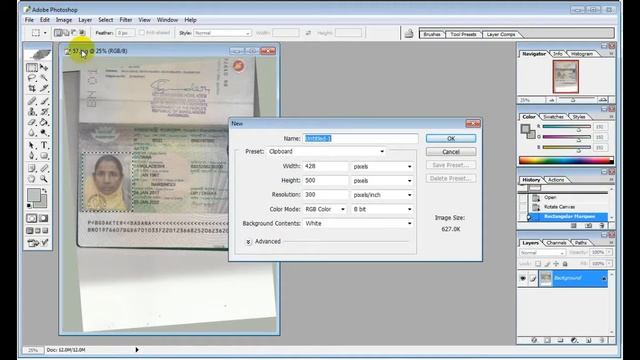The image size is (640, 360).
Task: Click the Save Preset button
Action: (x=451, y=165)
